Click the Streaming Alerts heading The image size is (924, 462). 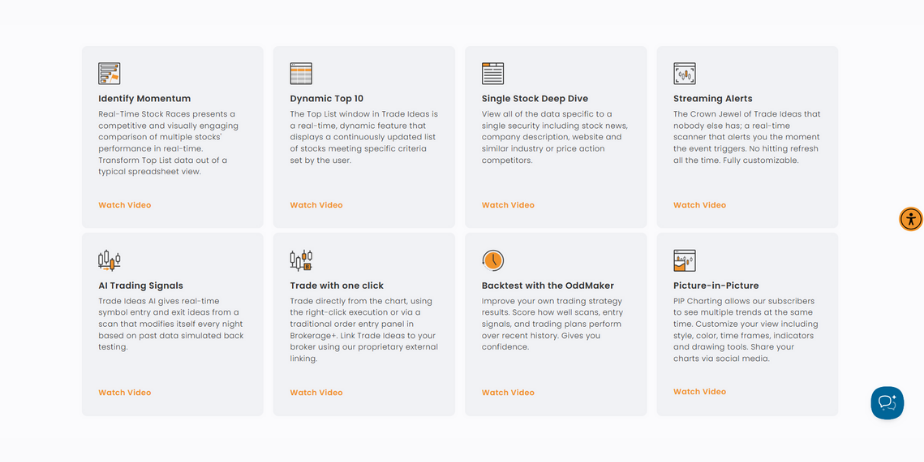(712, 98)
